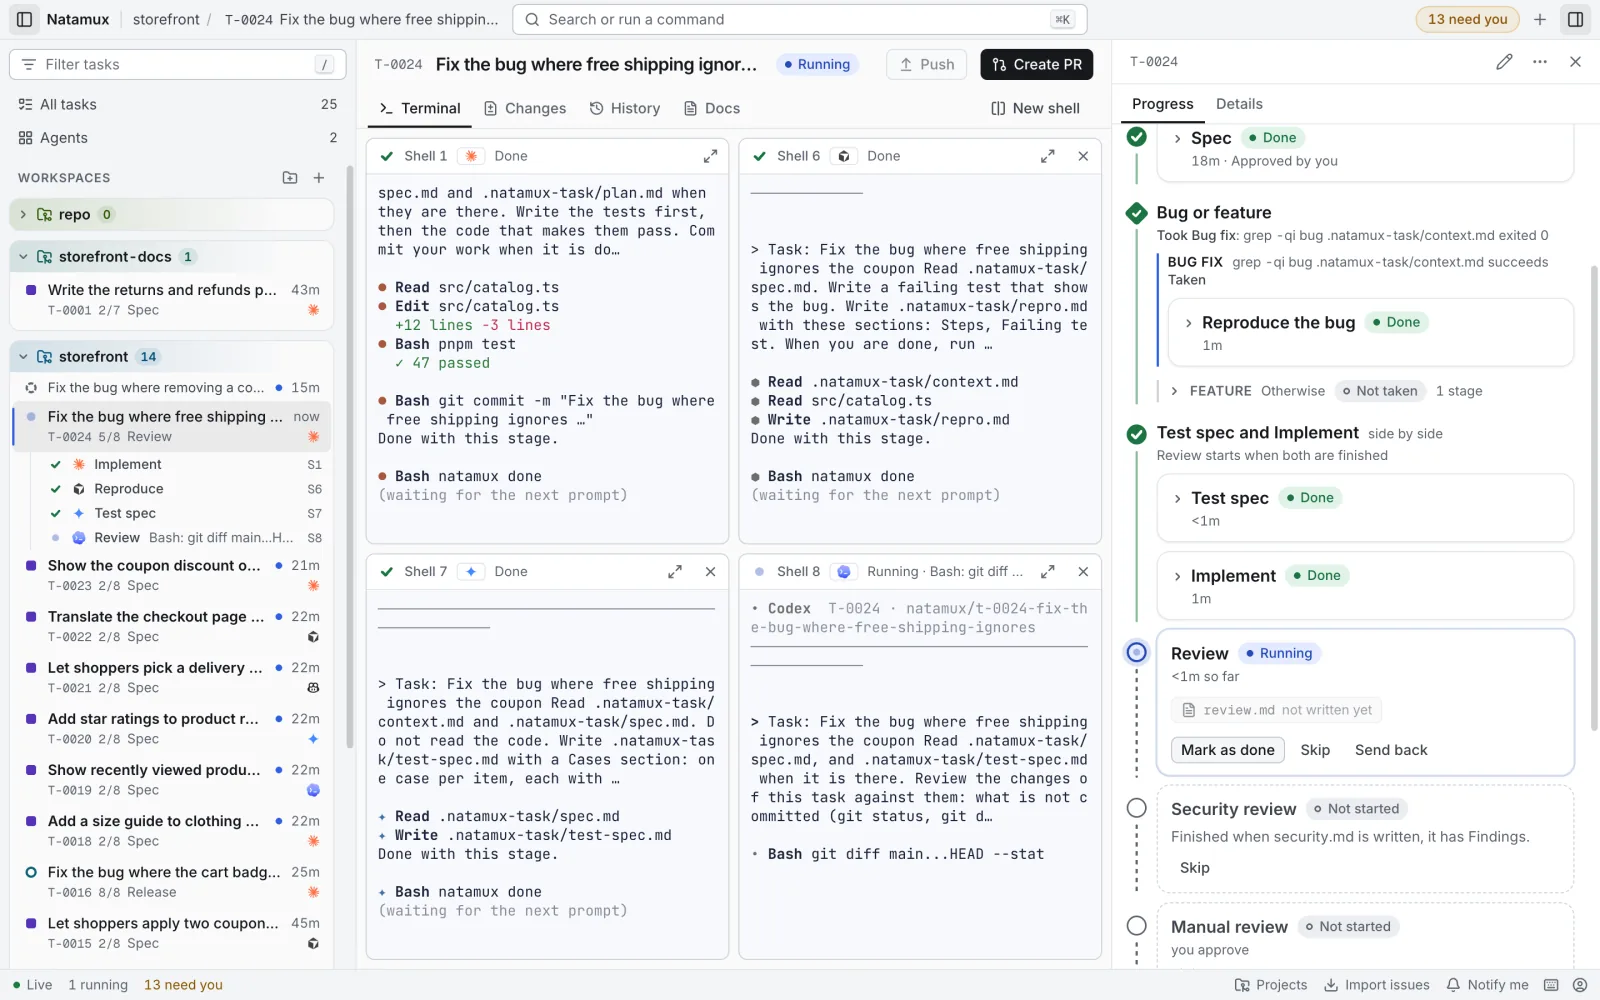Mark the Review stage as done

click(x=1228, y=750)
